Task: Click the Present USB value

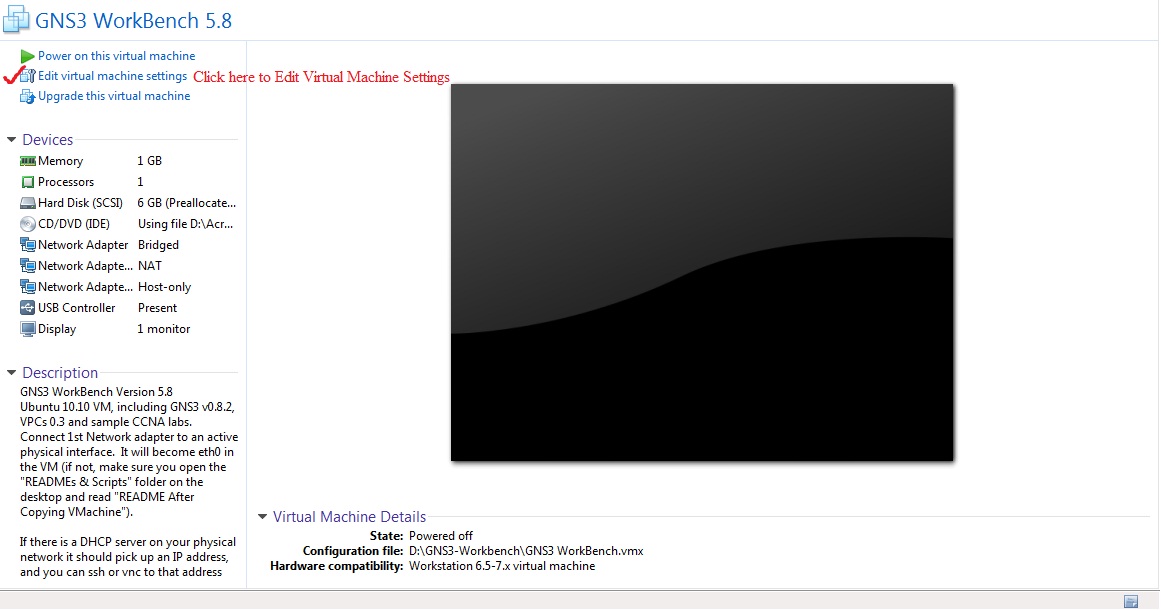Action: pos(157,308)
